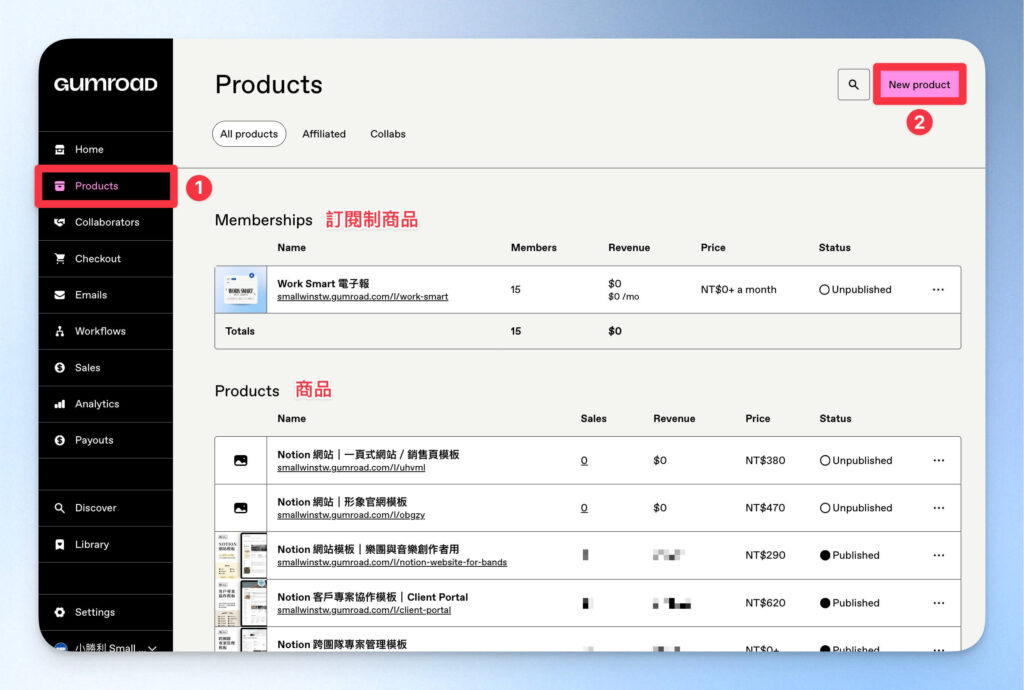Click the Totals row label

[240, 331]
